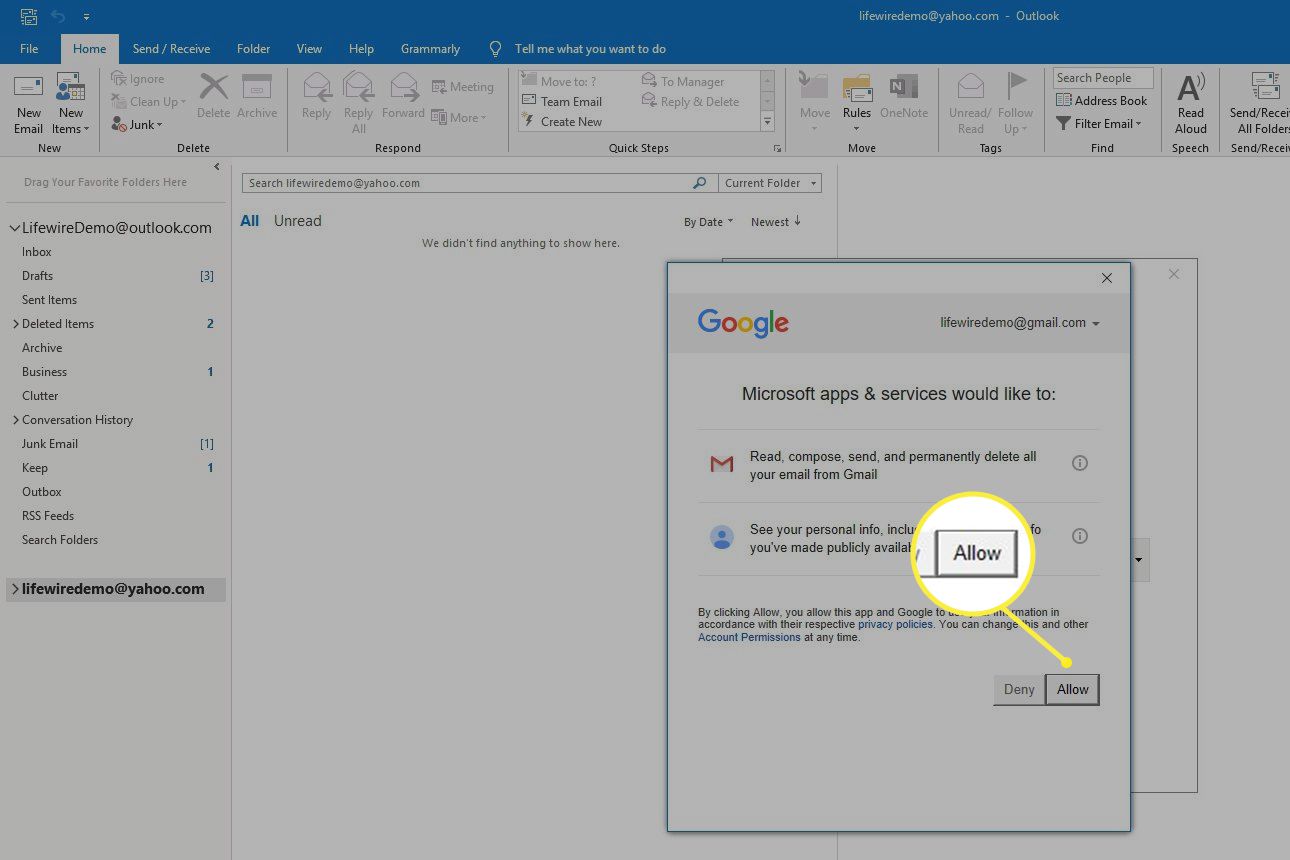The image size is (1290, 860).
Task: Click Tell me what you want to do
Action: pos(590,48)
